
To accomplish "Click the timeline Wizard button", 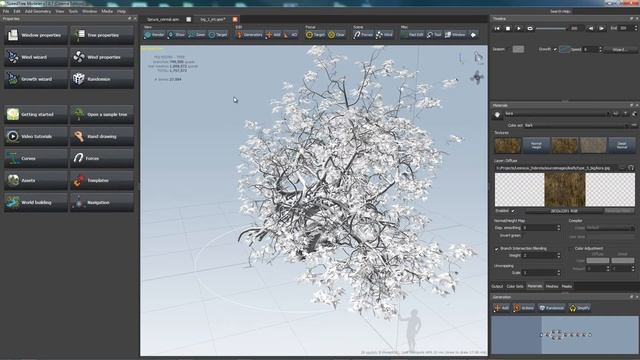I will tap(620, 50).
